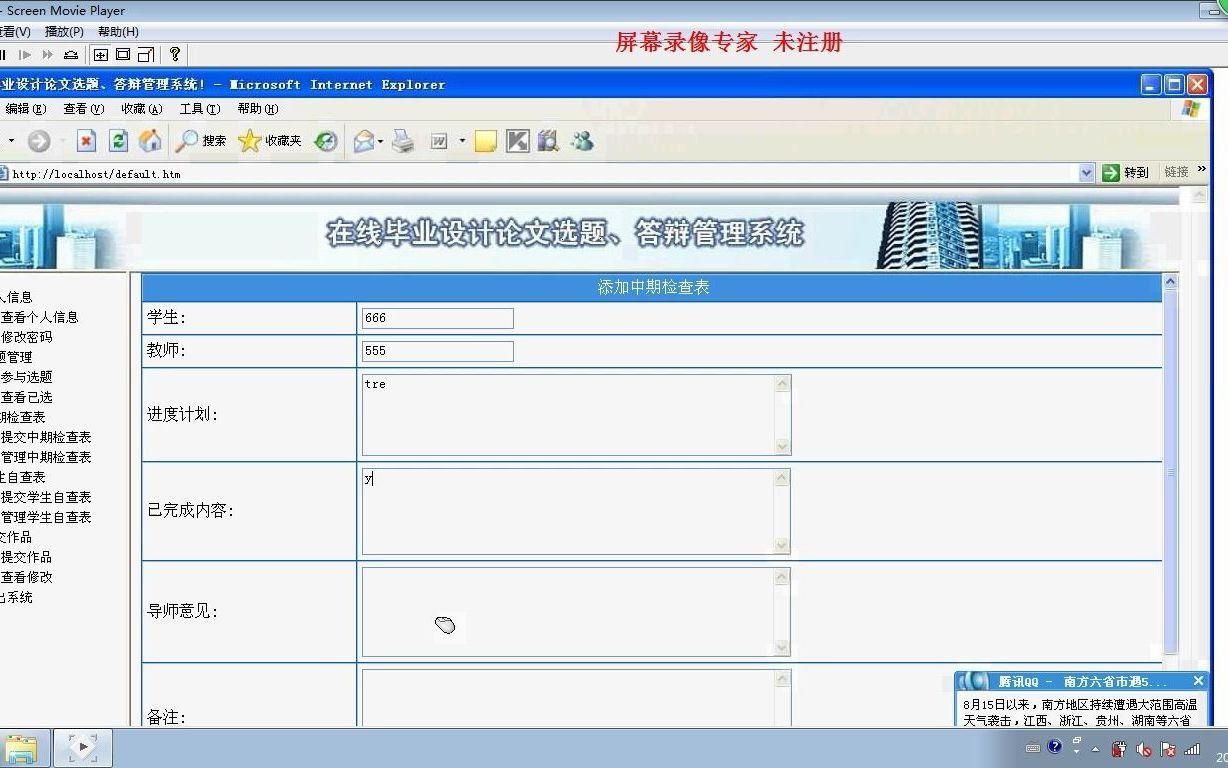Click the Refresh icon in IE toolbar
Screen dimensions: 1228x768
[118, 142]
